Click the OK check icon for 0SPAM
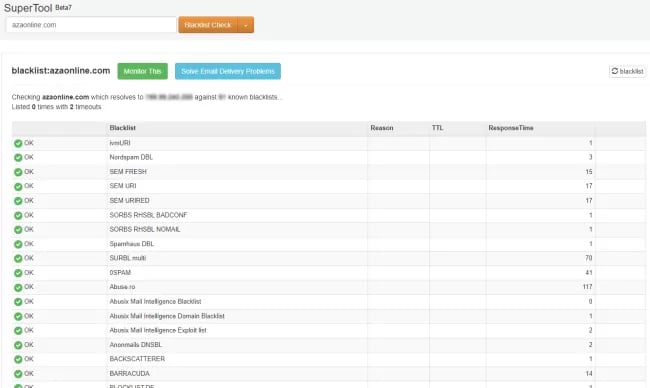Viewport: 650px width, 388px height. coord(18,273)
